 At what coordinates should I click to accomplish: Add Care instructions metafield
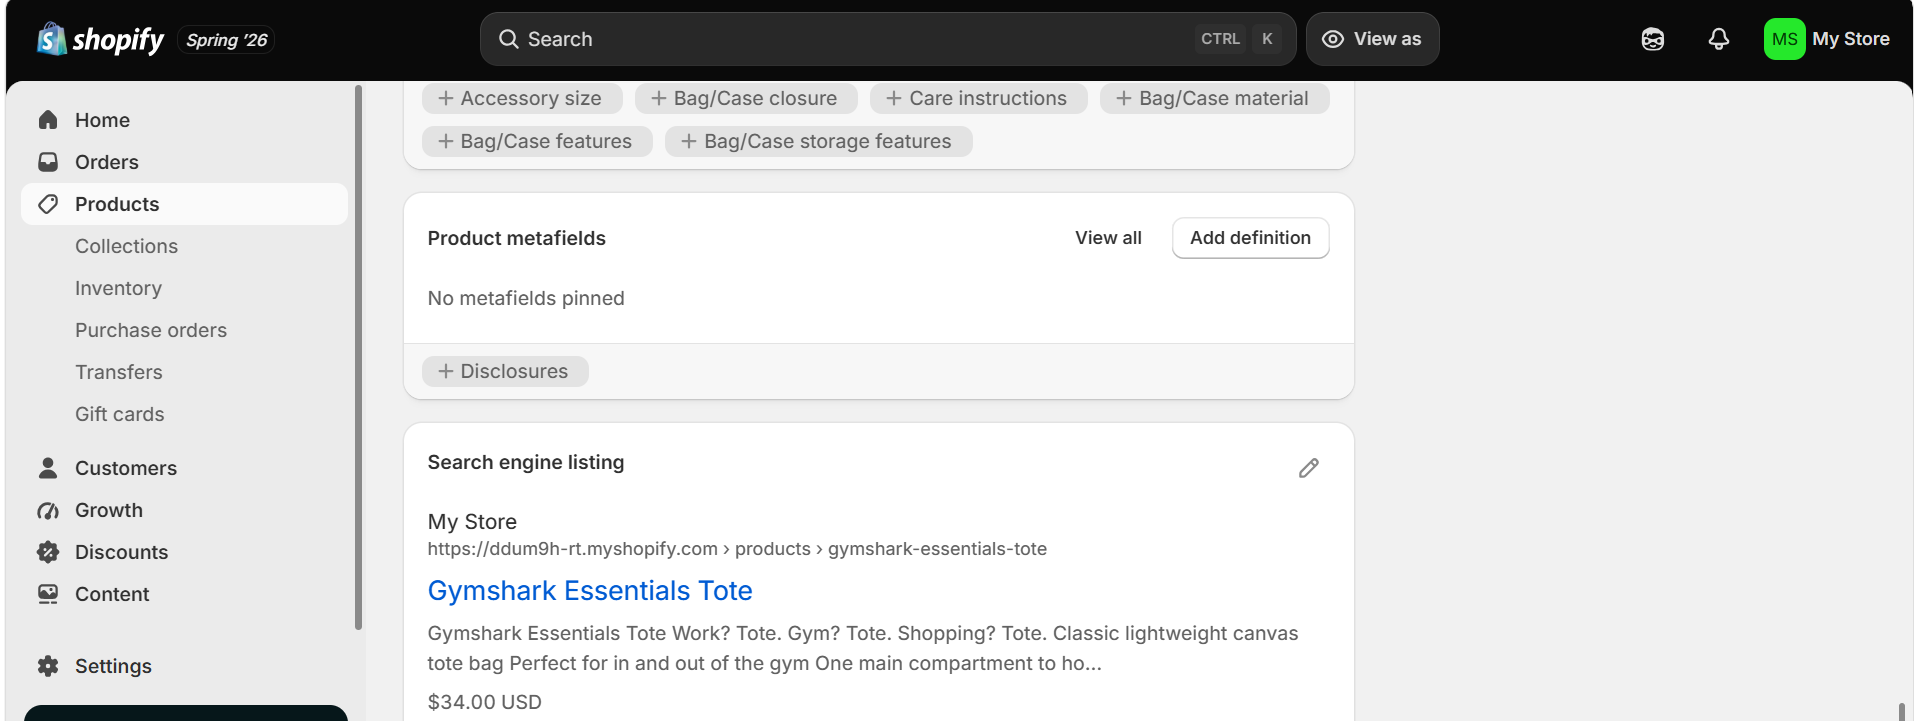pos(978,98)
